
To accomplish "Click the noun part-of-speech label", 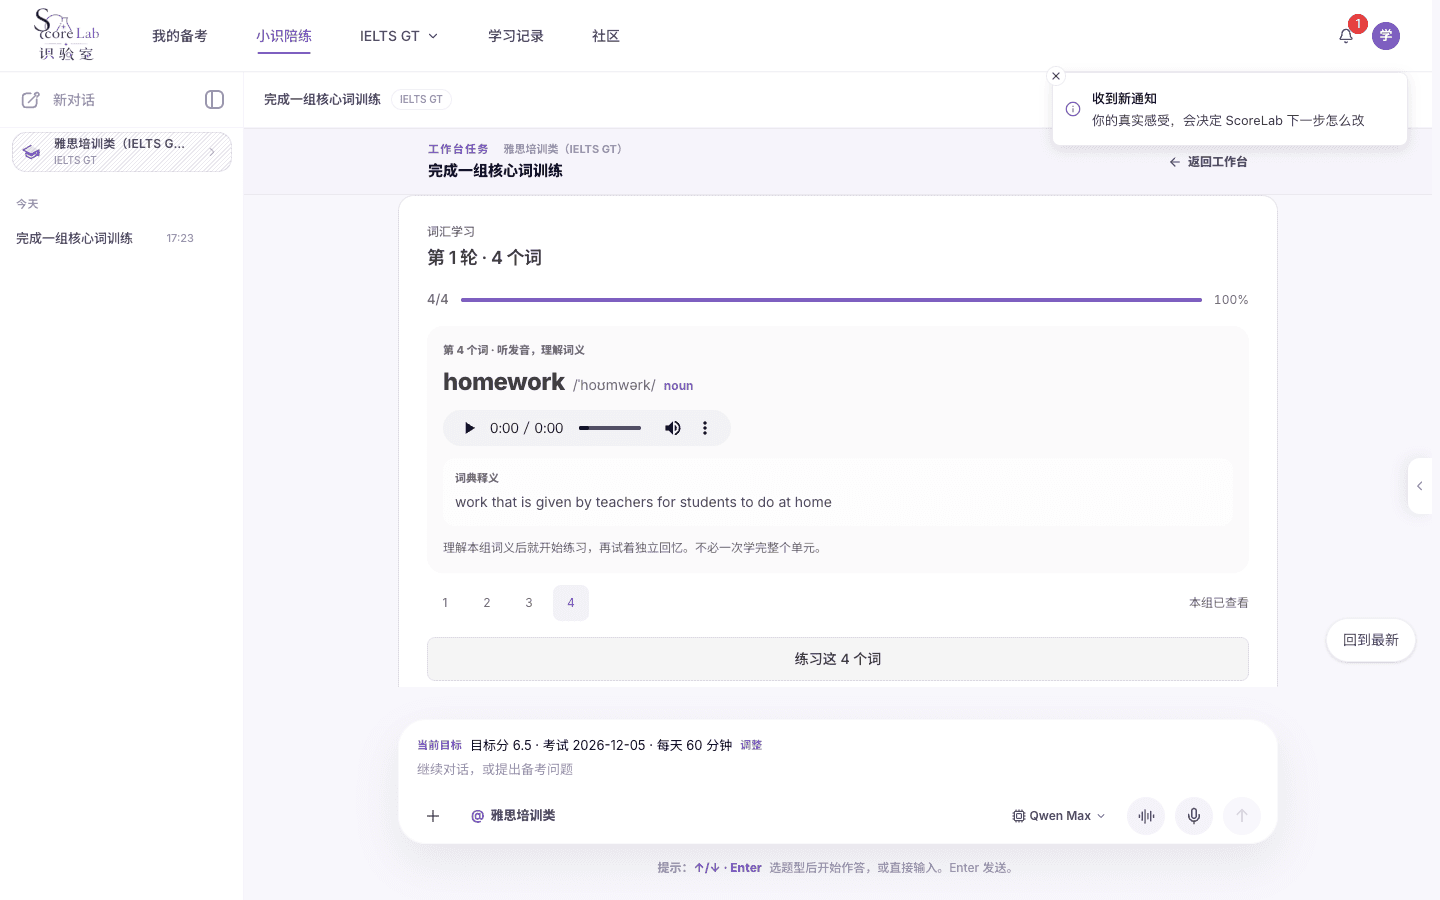I will coord(678,386).
